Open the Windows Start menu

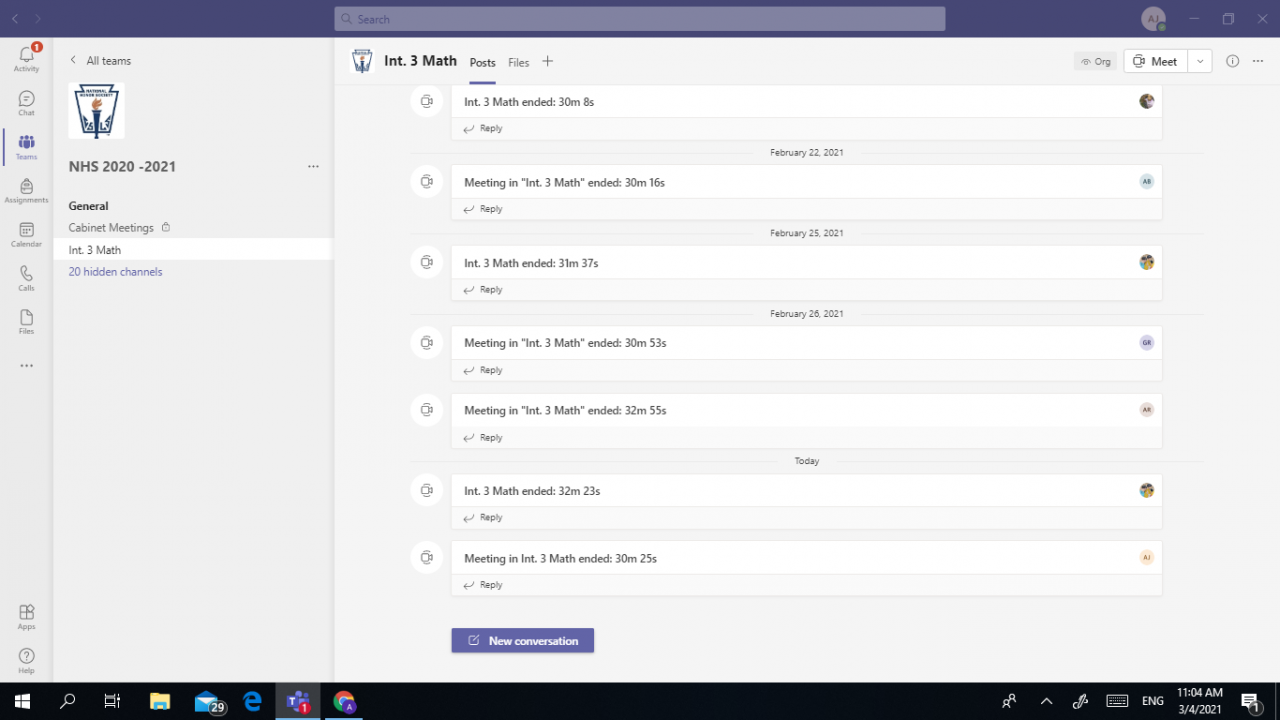pos(22,701)
